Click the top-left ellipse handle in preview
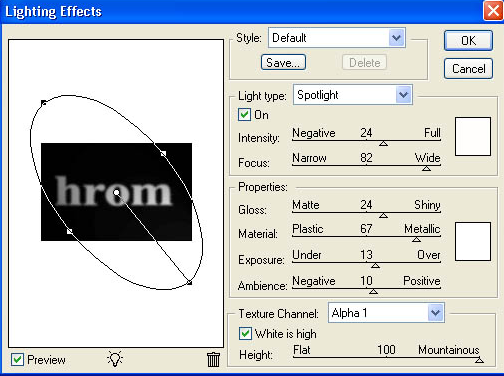The width and height of the screenshot is (504, 376). pyautogui.click(x=44, y=103)
